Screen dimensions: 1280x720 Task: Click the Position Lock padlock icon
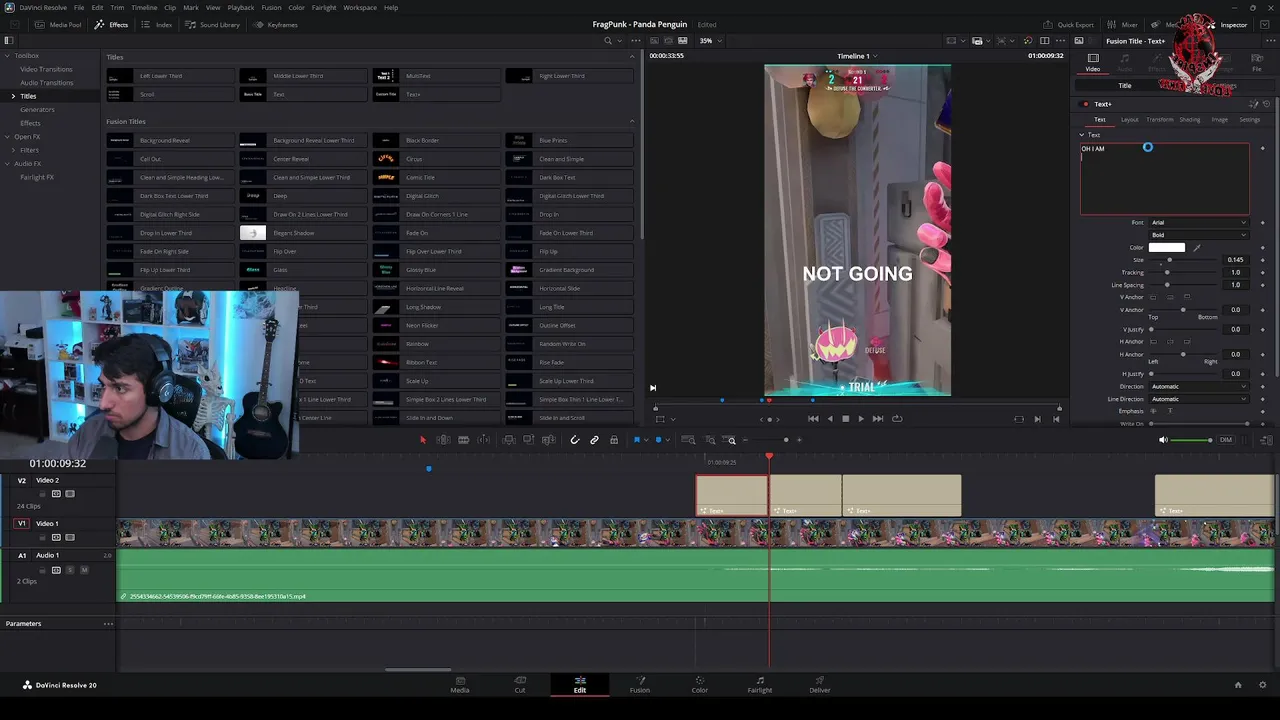click(613, 440)
